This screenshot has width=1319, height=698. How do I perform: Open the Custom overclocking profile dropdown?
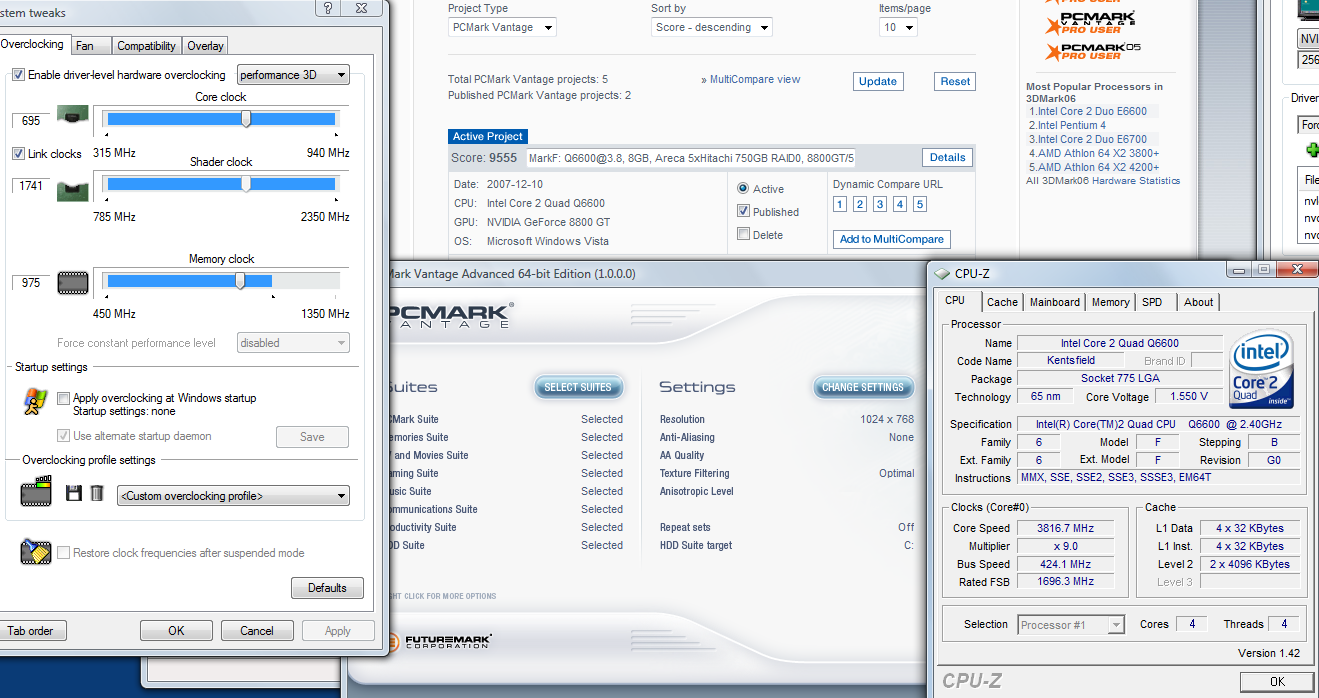(233, 495)
